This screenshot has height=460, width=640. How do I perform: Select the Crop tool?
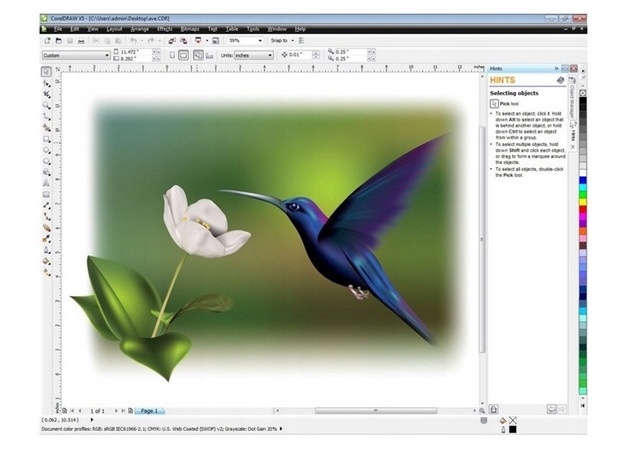[47, 95]
